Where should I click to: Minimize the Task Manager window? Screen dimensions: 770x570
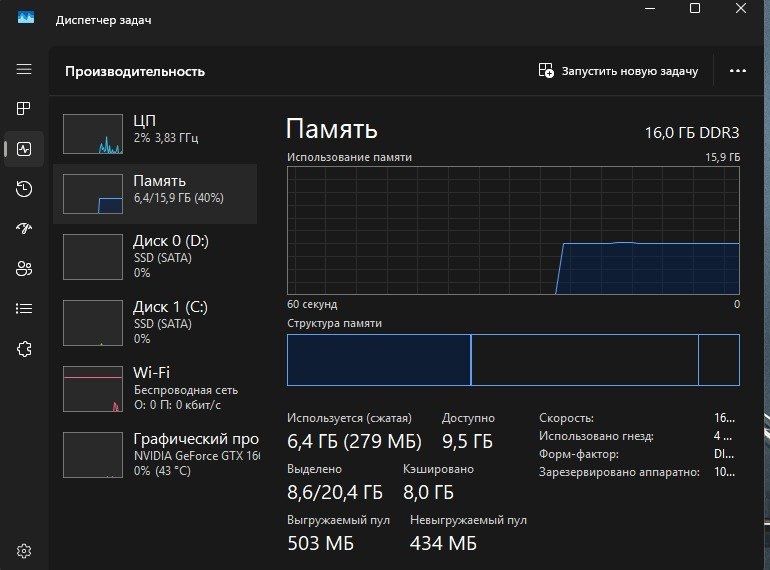pos(650,8)
